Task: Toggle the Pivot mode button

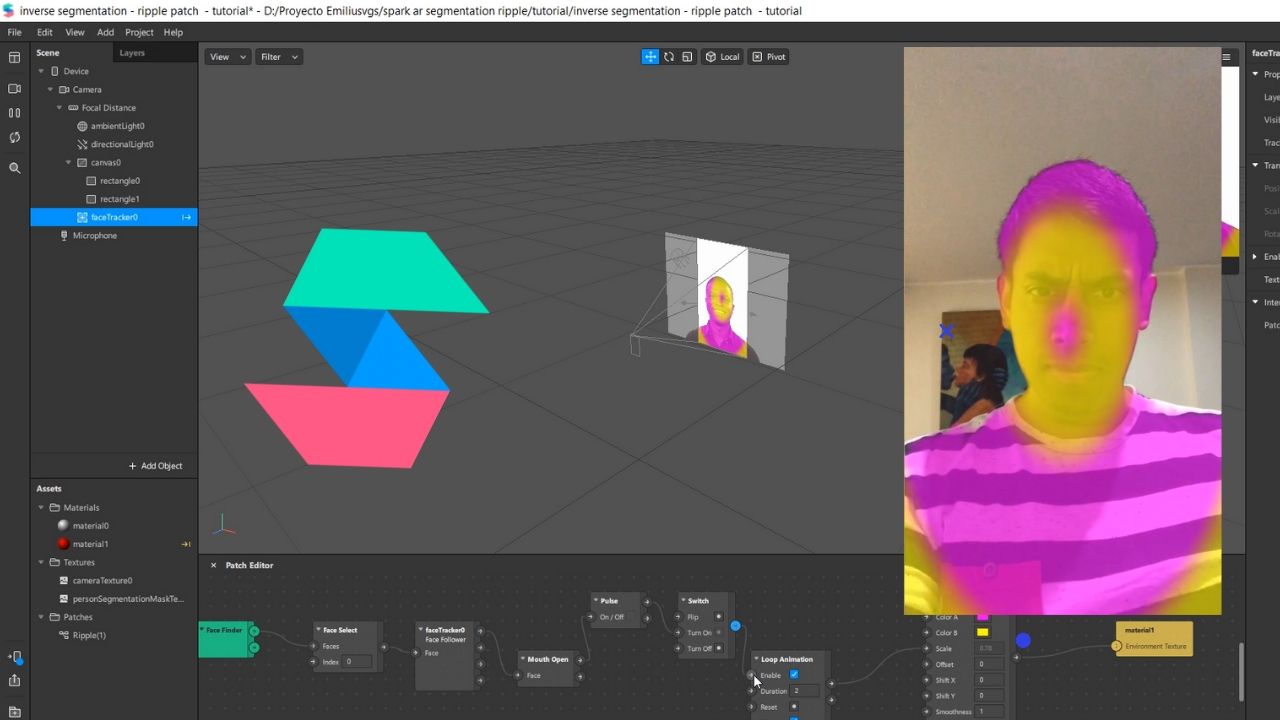Action: click(x=768, y=57)
